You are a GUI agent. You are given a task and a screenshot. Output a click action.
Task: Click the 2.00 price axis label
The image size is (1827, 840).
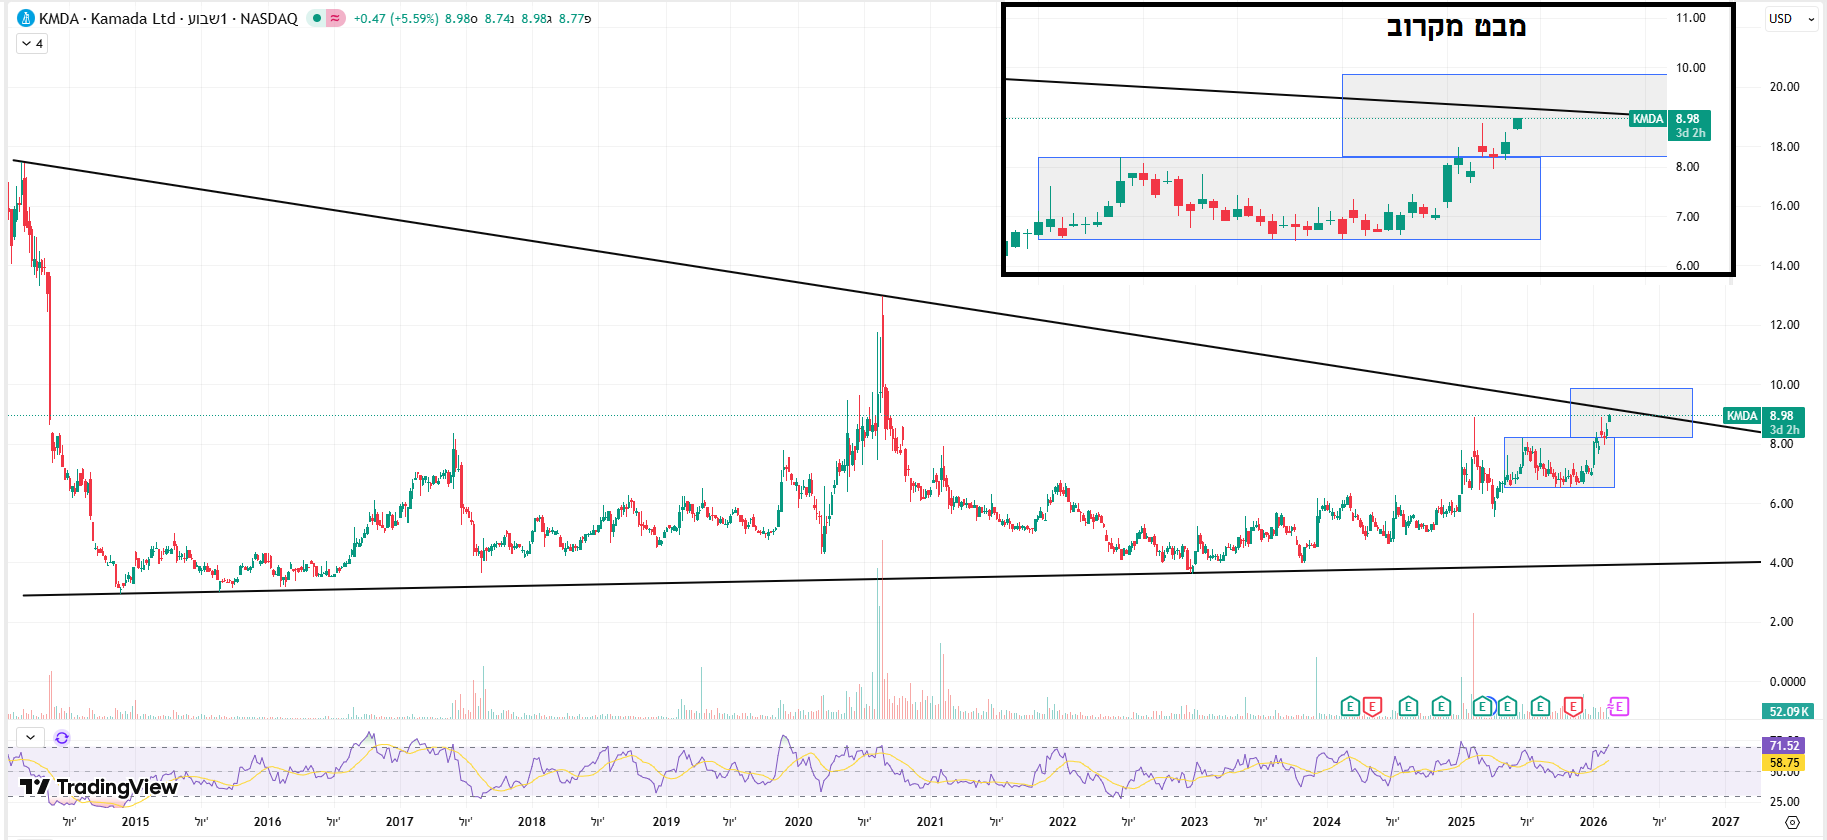[x=1781, y=622]
